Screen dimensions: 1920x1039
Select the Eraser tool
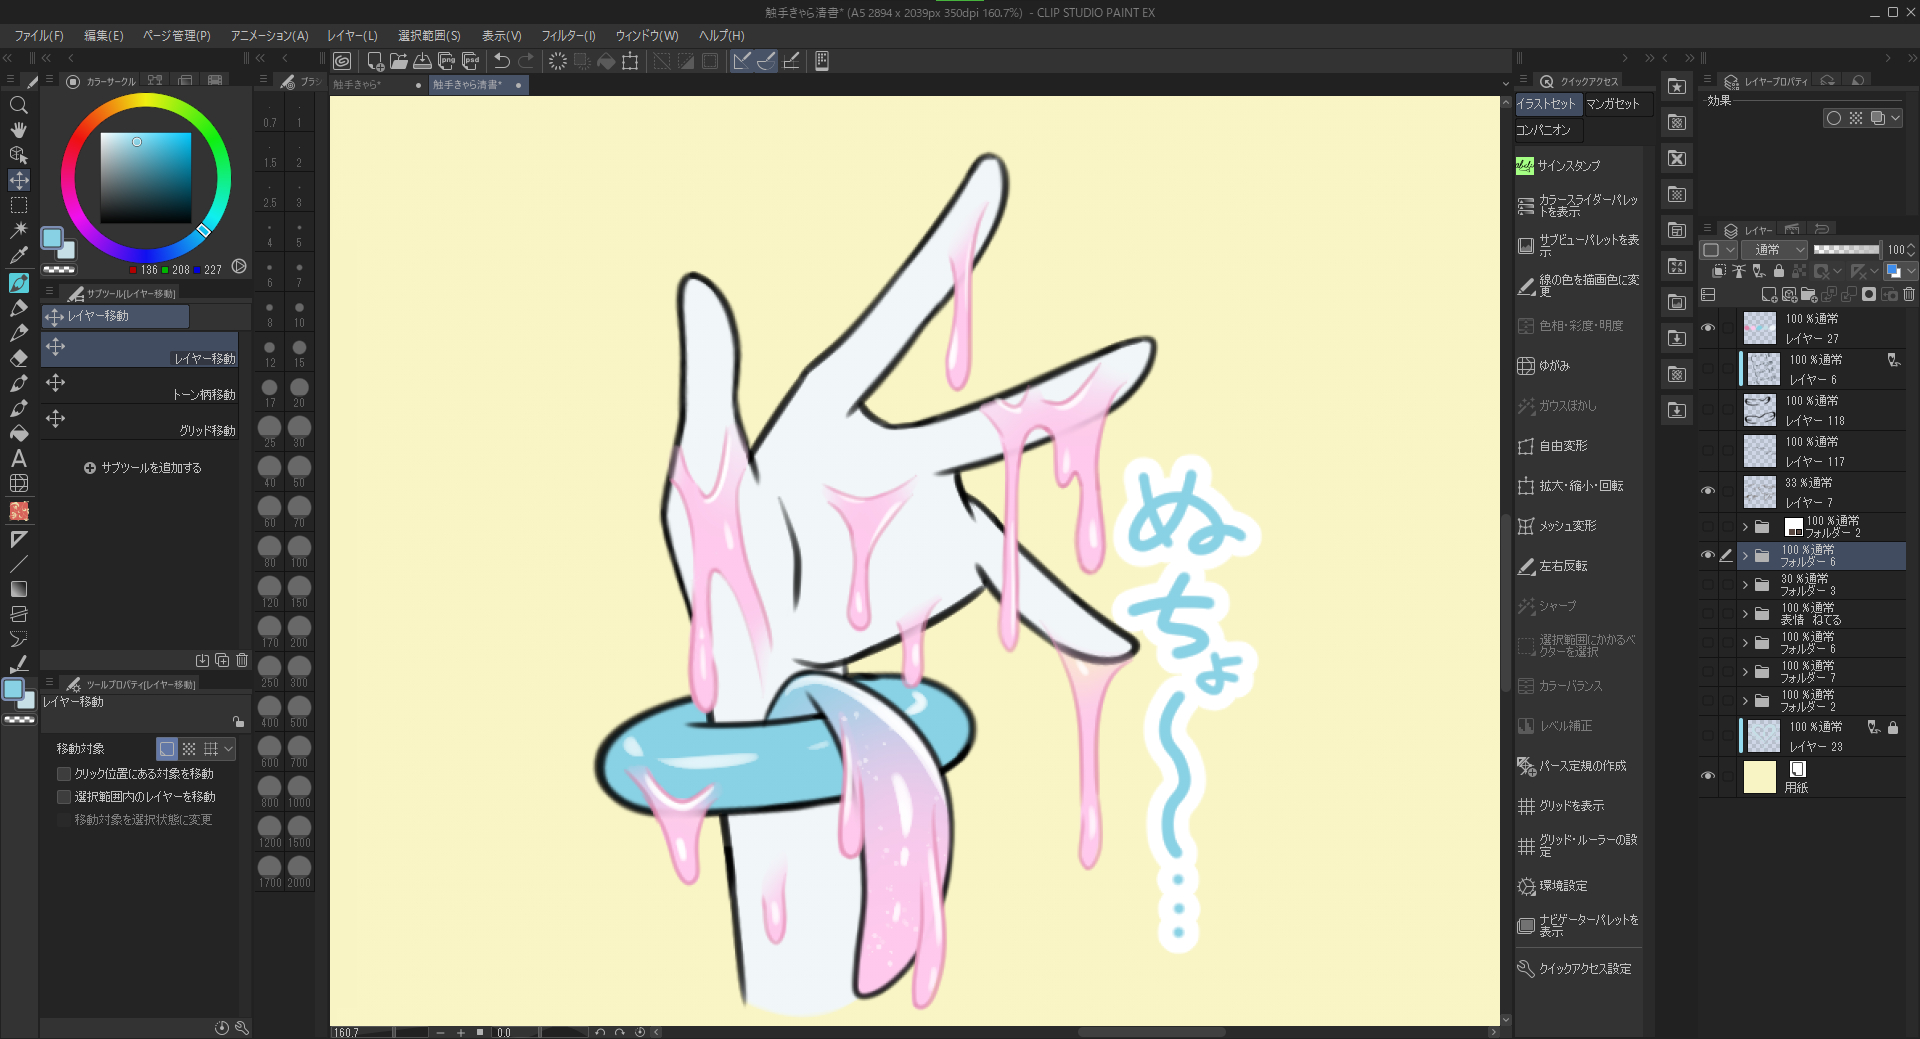[x=18, y=358]
